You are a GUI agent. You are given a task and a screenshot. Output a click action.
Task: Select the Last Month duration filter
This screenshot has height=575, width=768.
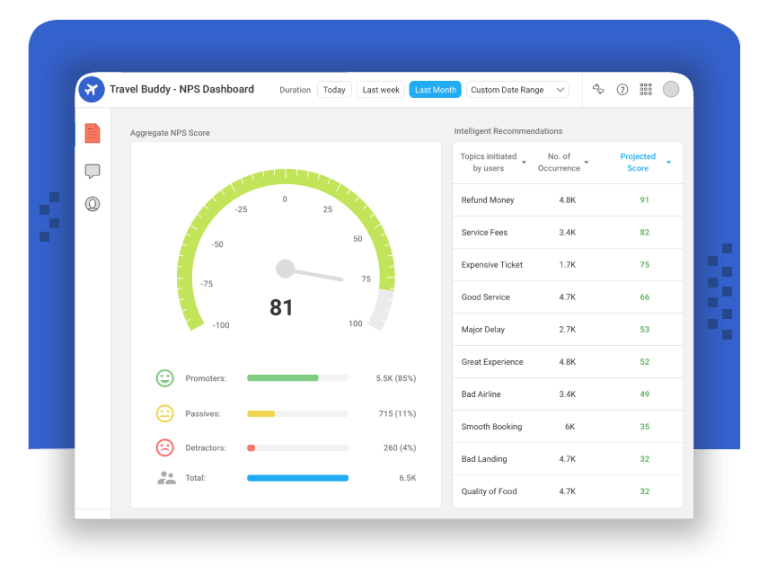pyautogui.click(x=435, y=90)
